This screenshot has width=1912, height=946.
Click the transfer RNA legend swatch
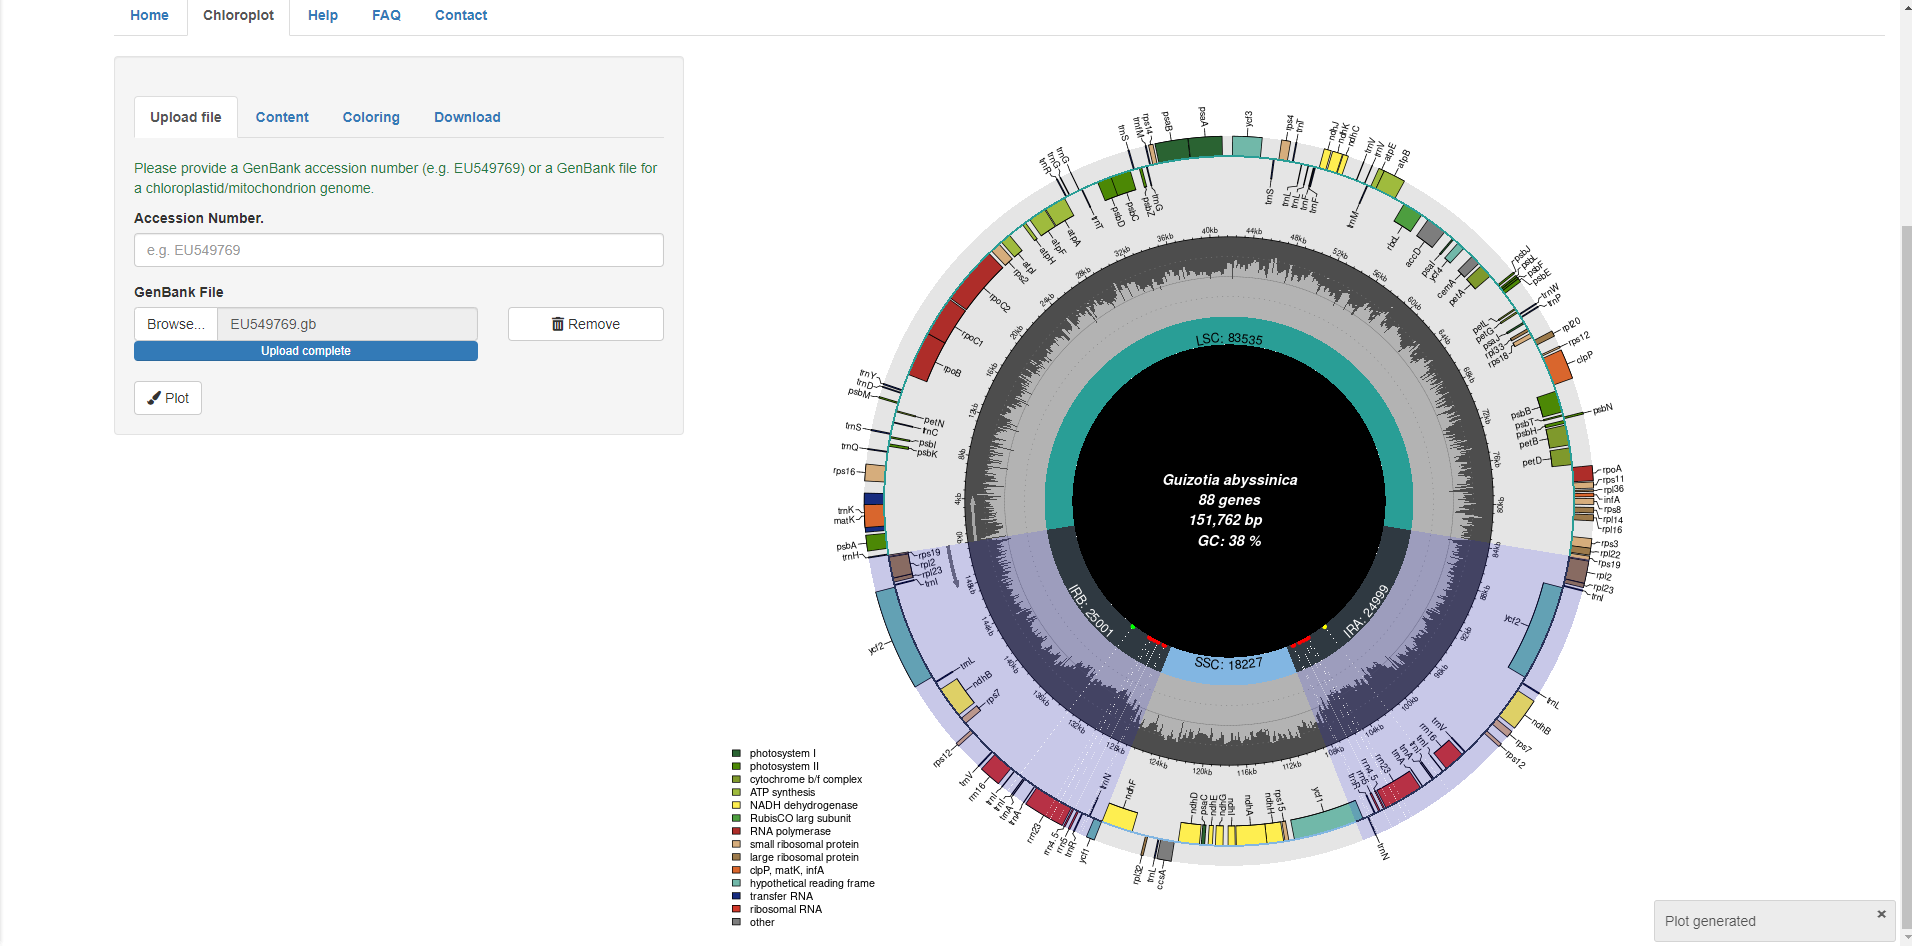736,896
